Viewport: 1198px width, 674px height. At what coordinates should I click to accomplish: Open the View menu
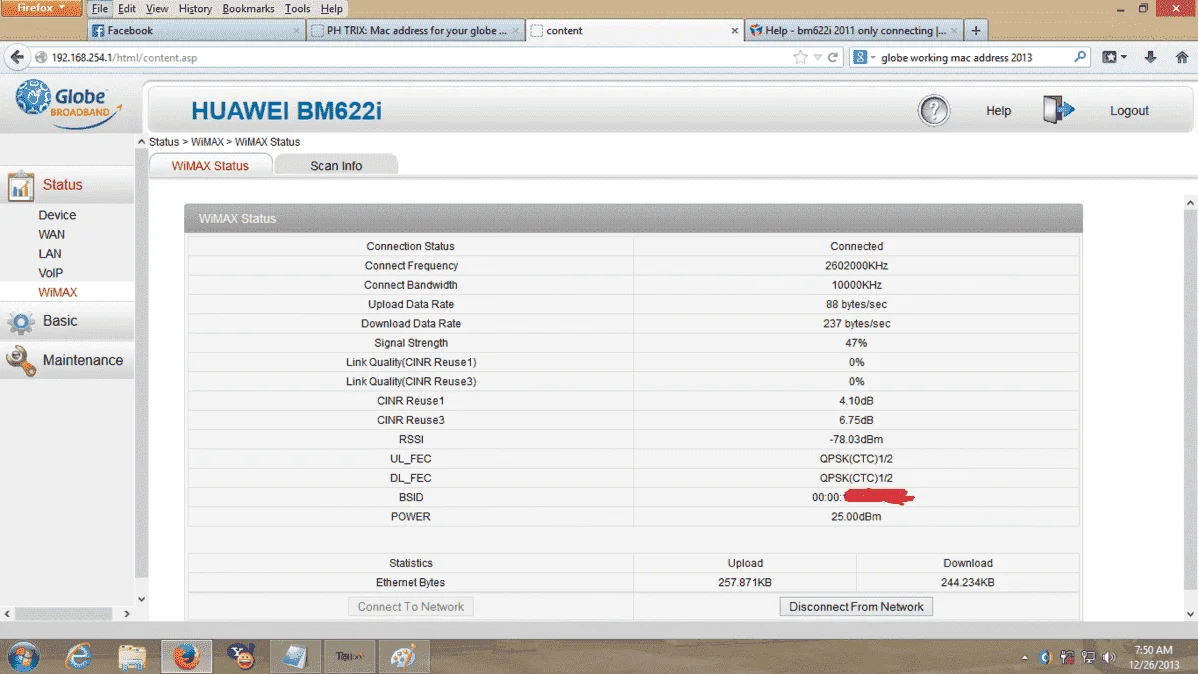click(157, 8)
